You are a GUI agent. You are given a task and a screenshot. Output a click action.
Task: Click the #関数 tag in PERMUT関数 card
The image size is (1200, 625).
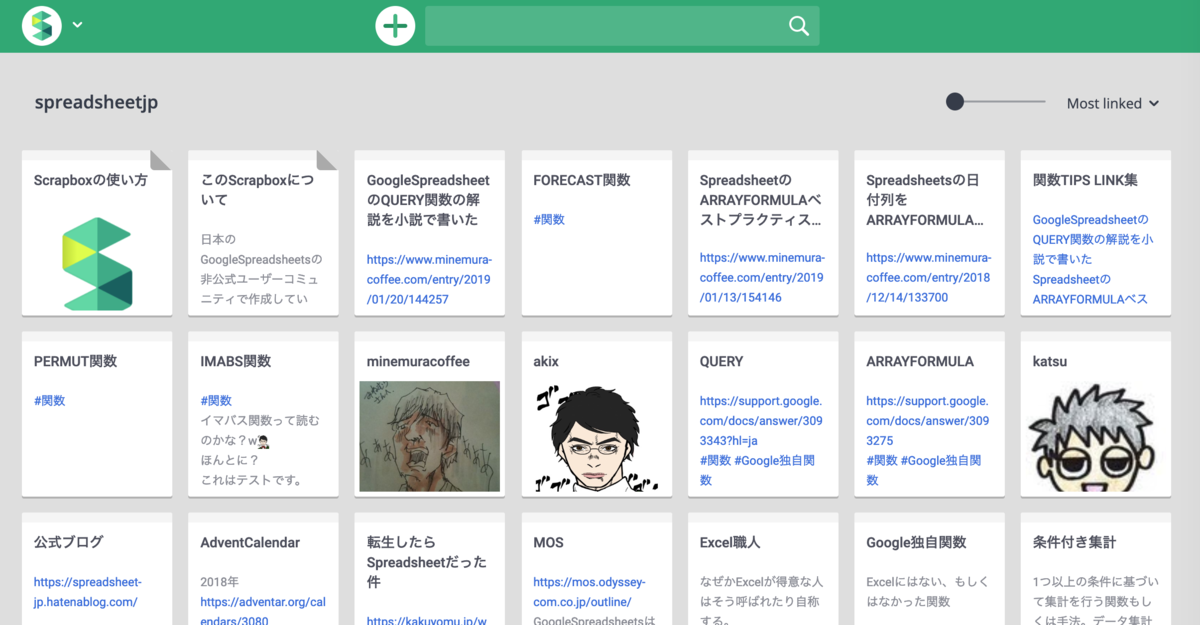click(50, 400)
